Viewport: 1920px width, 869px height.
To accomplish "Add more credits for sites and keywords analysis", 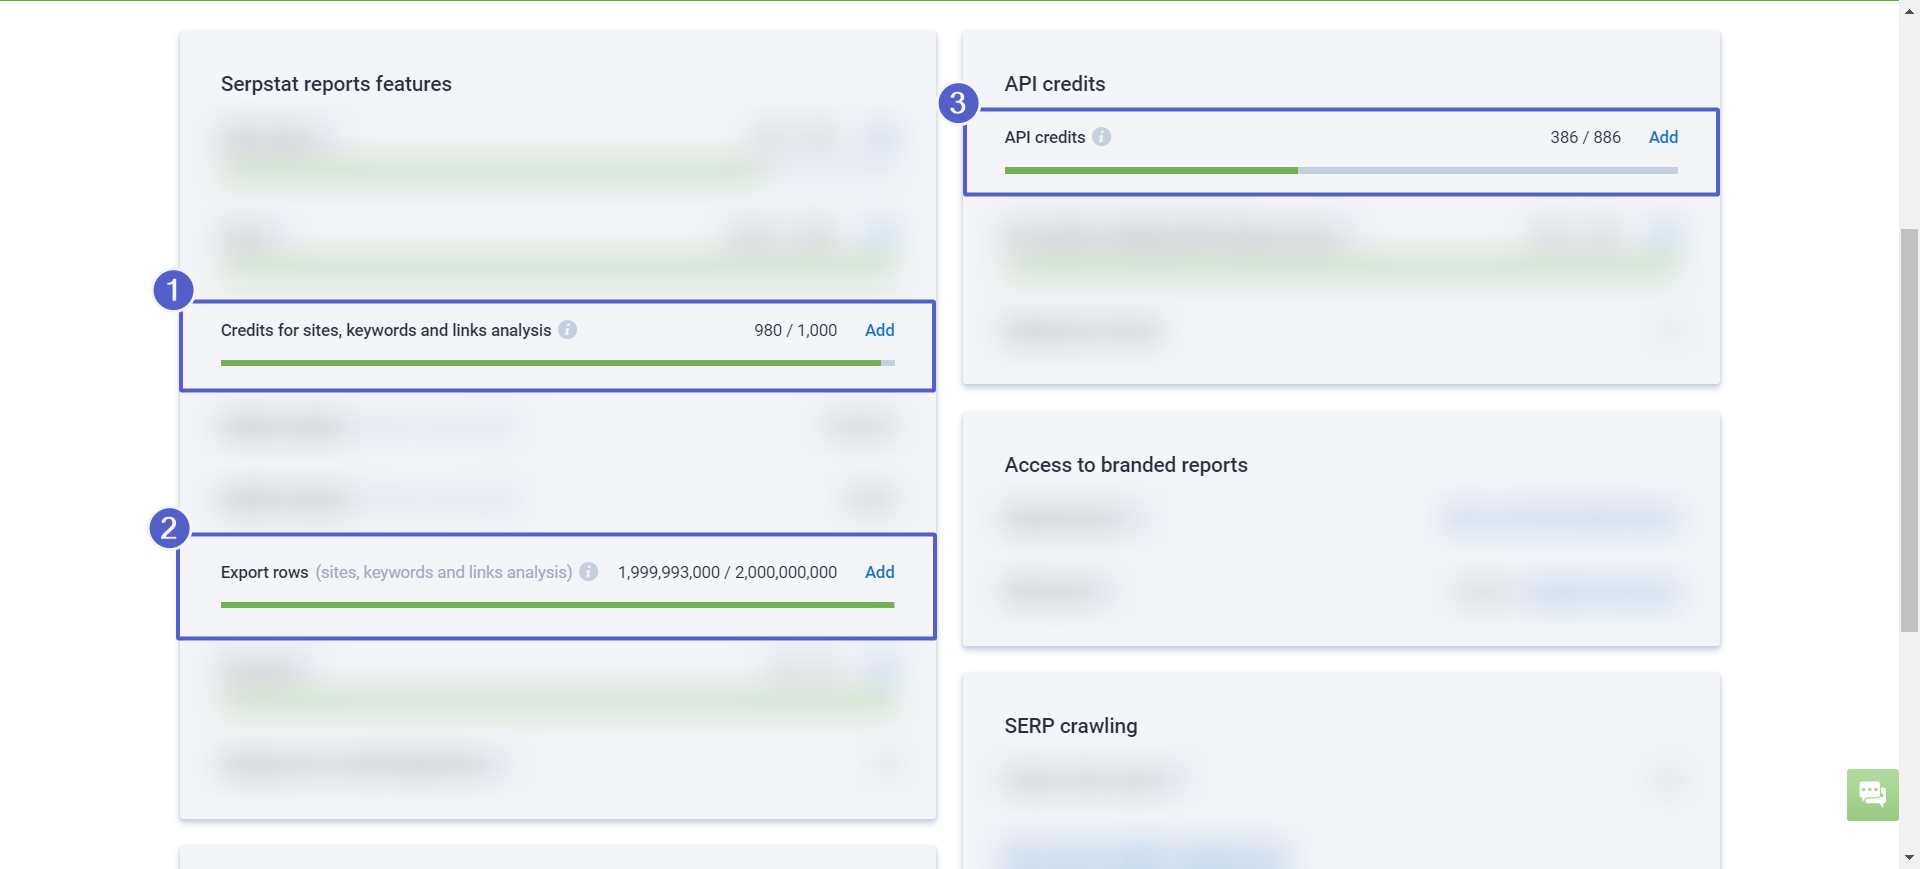I will [879, 330].
